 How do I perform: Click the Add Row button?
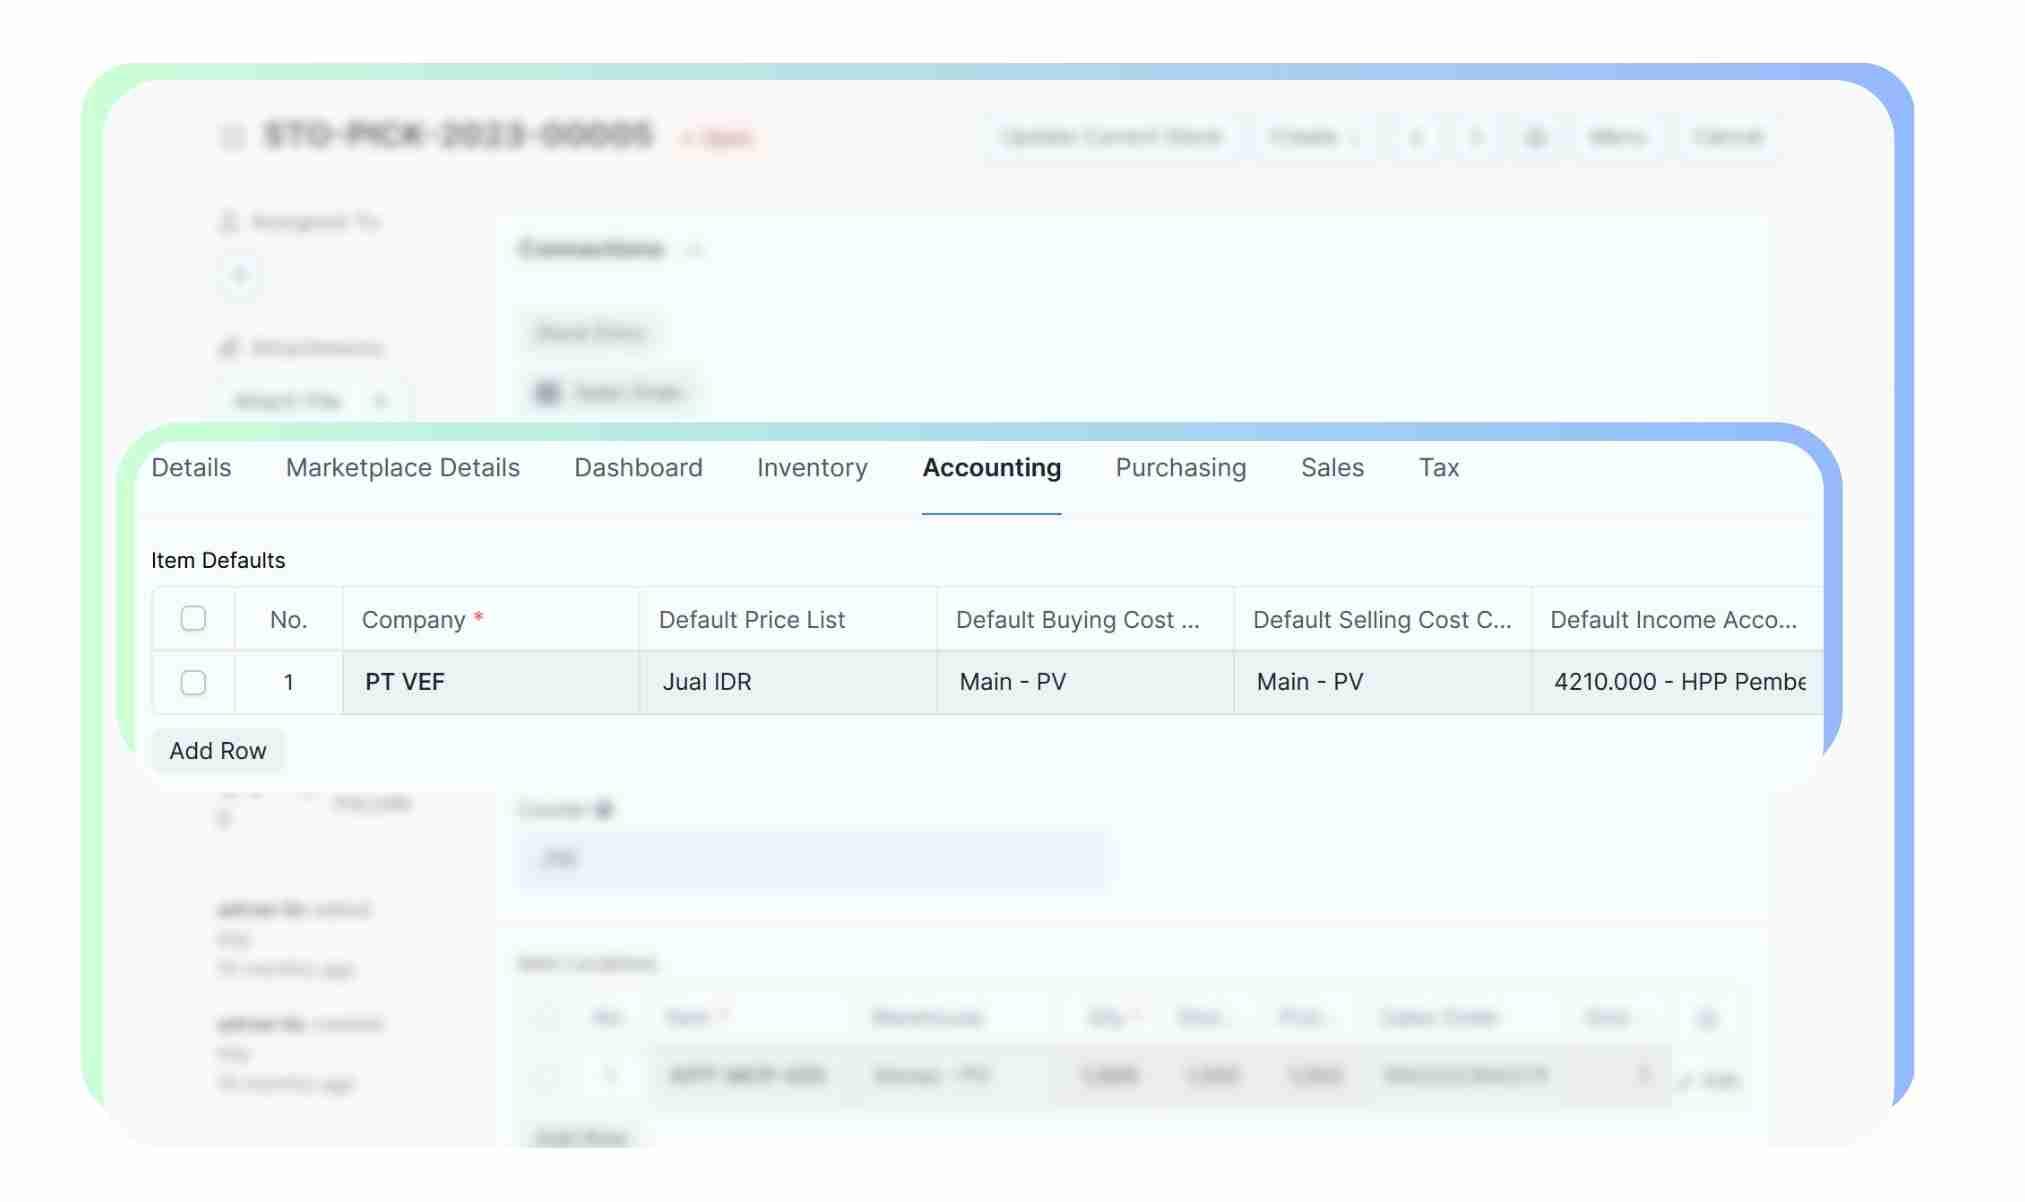(218, 751)
